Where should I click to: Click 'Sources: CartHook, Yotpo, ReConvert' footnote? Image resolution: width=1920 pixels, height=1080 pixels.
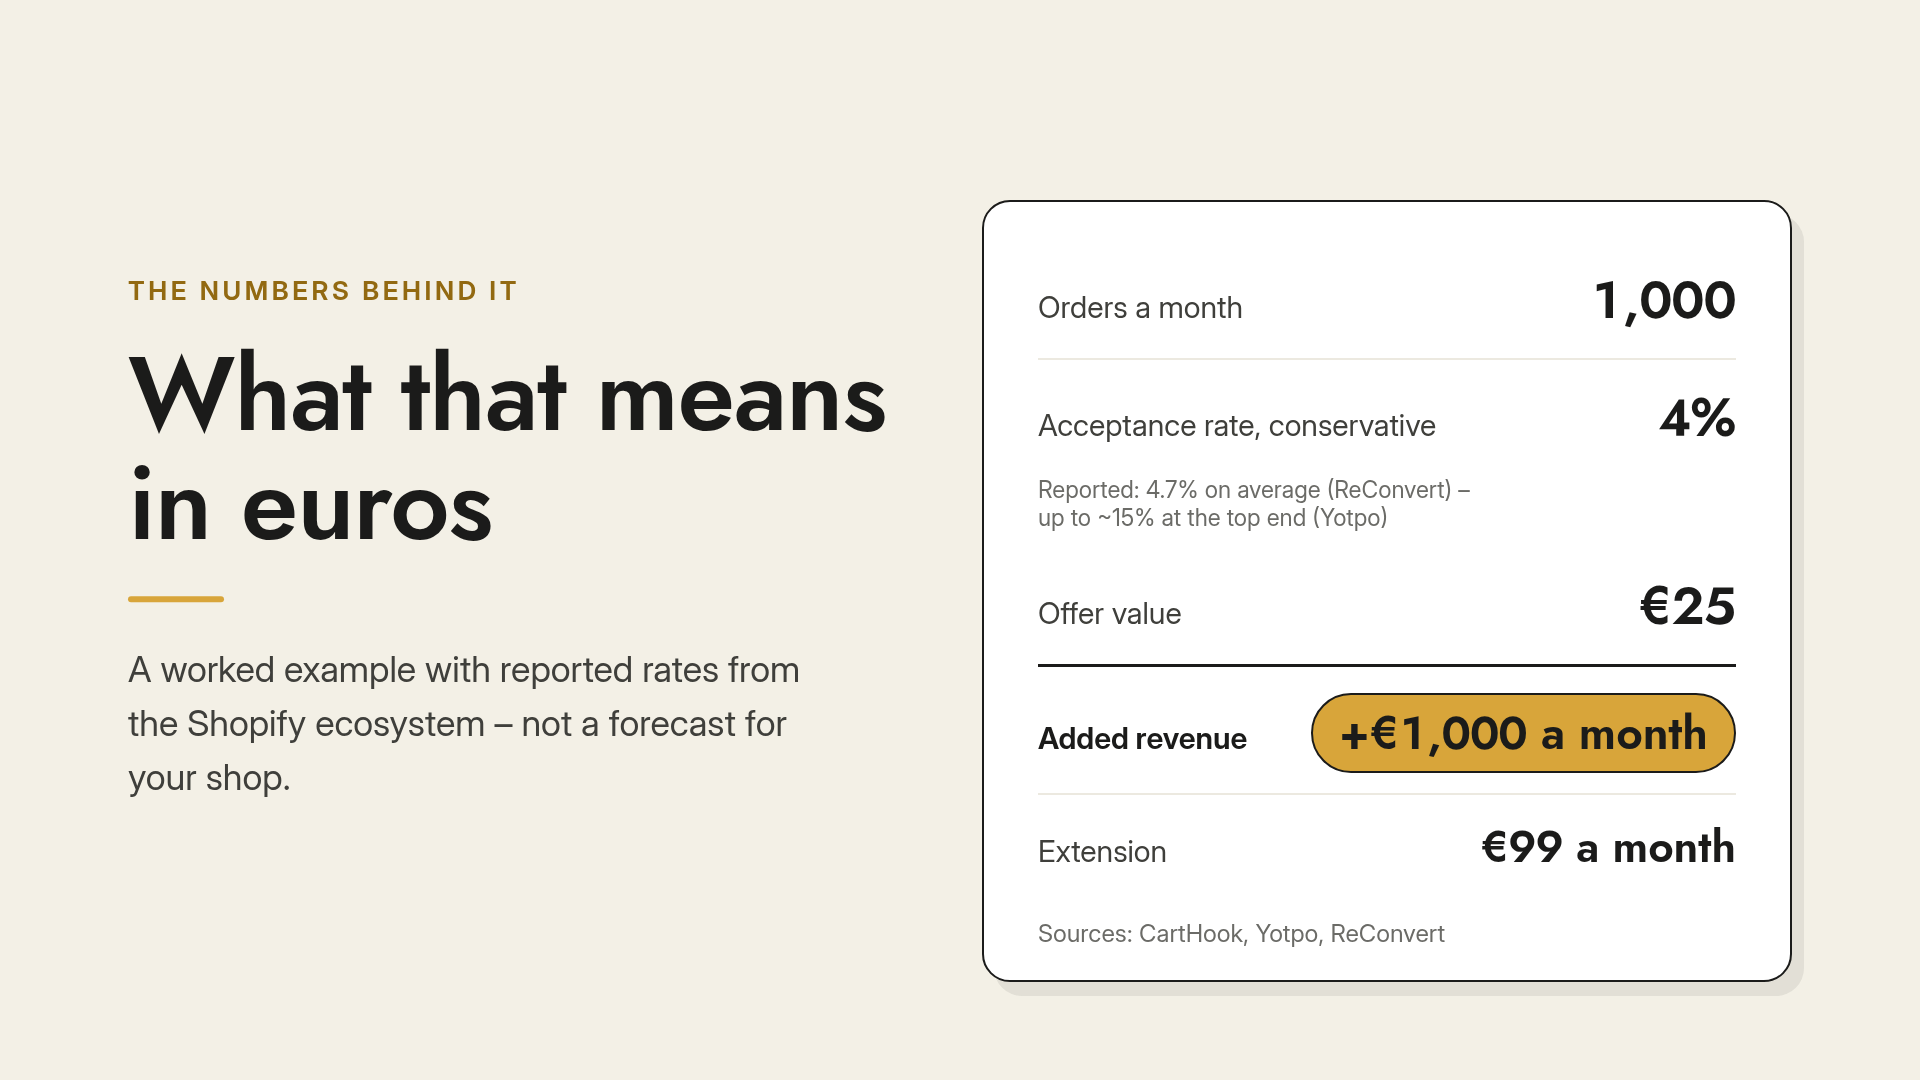tap(1241, 934)
